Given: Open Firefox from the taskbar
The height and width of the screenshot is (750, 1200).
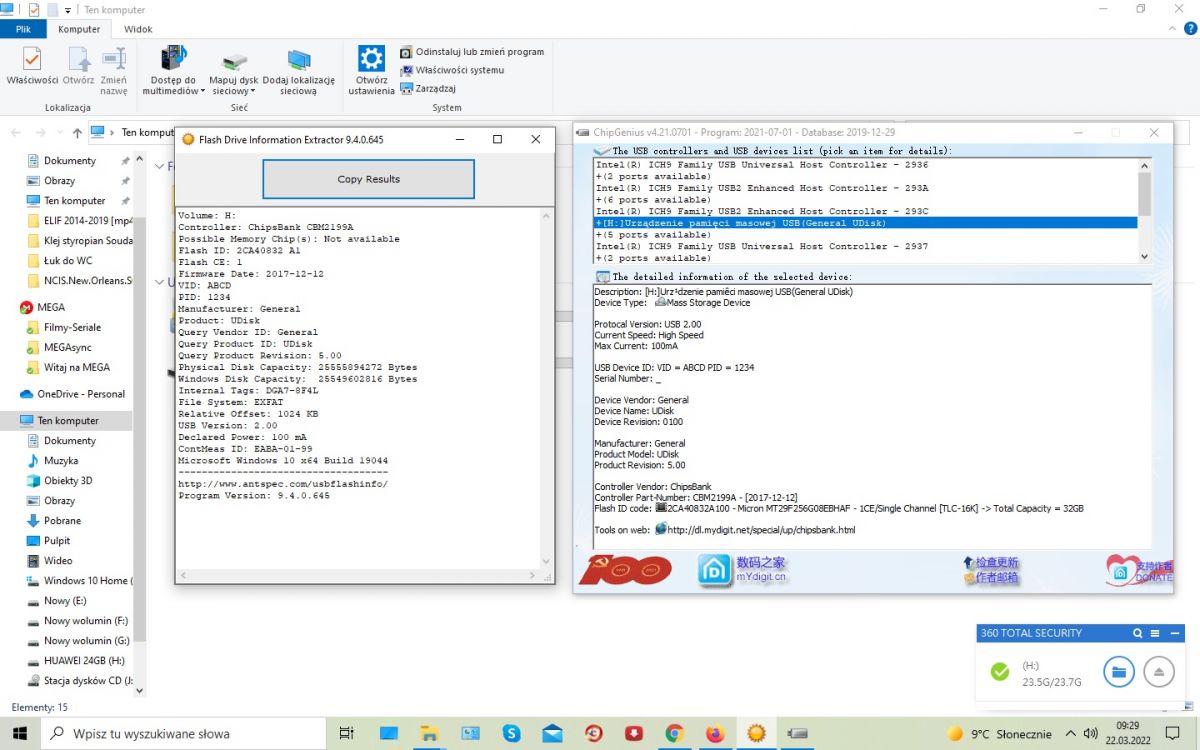Looking at the screenshot, I should click(715, 734).
